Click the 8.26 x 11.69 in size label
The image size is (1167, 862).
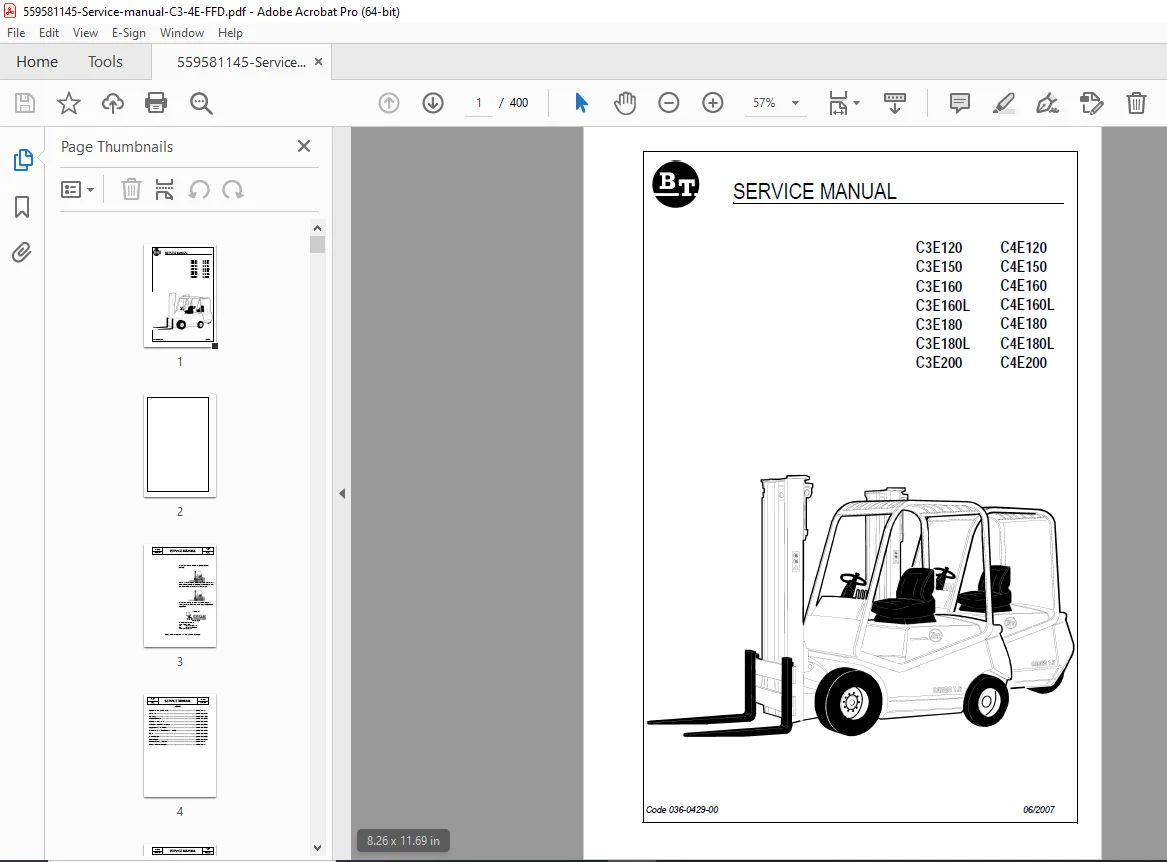(x=403, y=841)
